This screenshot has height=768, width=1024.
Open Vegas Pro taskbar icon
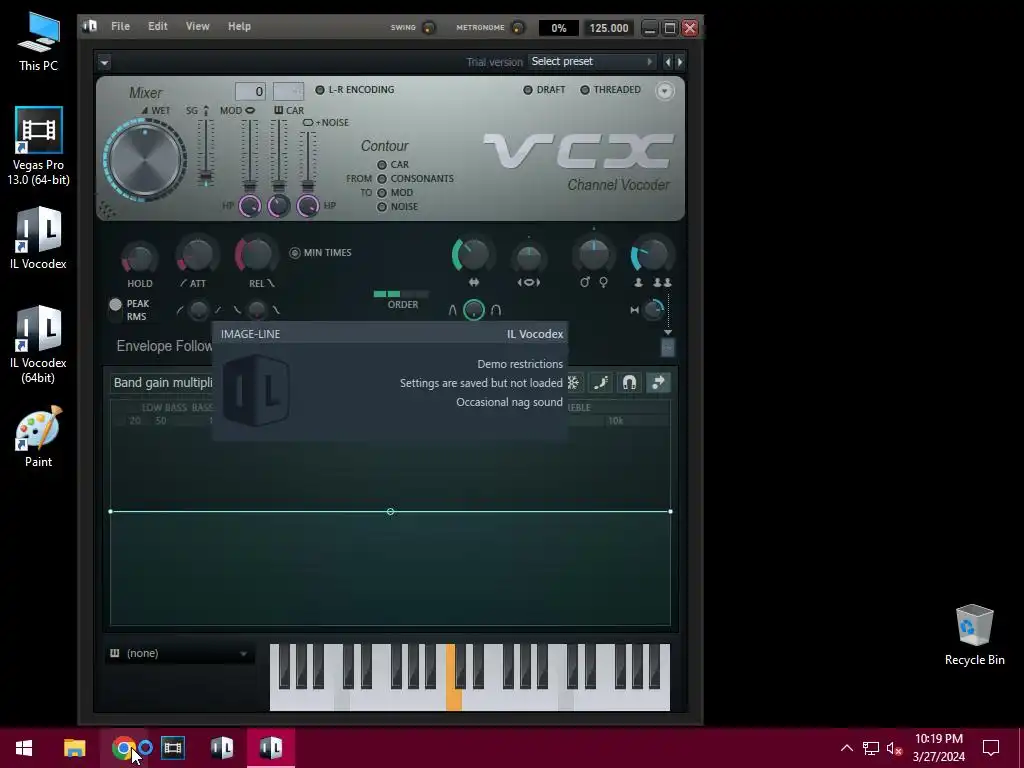pyautogui.click(x=172, y=748)
